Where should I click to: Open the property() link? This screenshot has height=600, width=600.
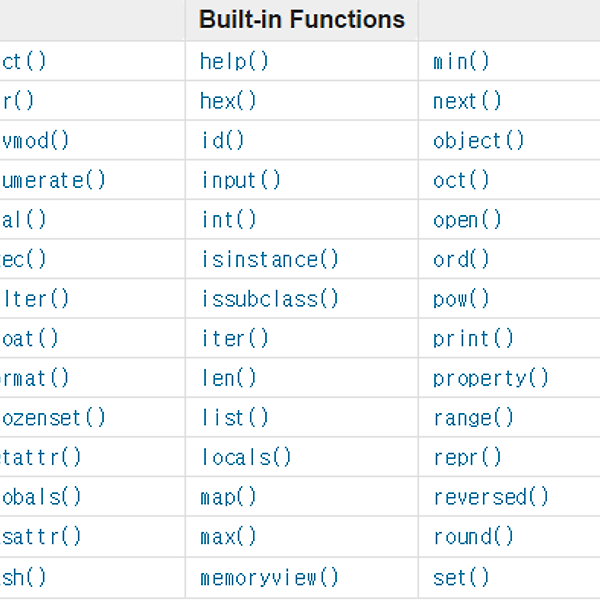coord(491,379)
